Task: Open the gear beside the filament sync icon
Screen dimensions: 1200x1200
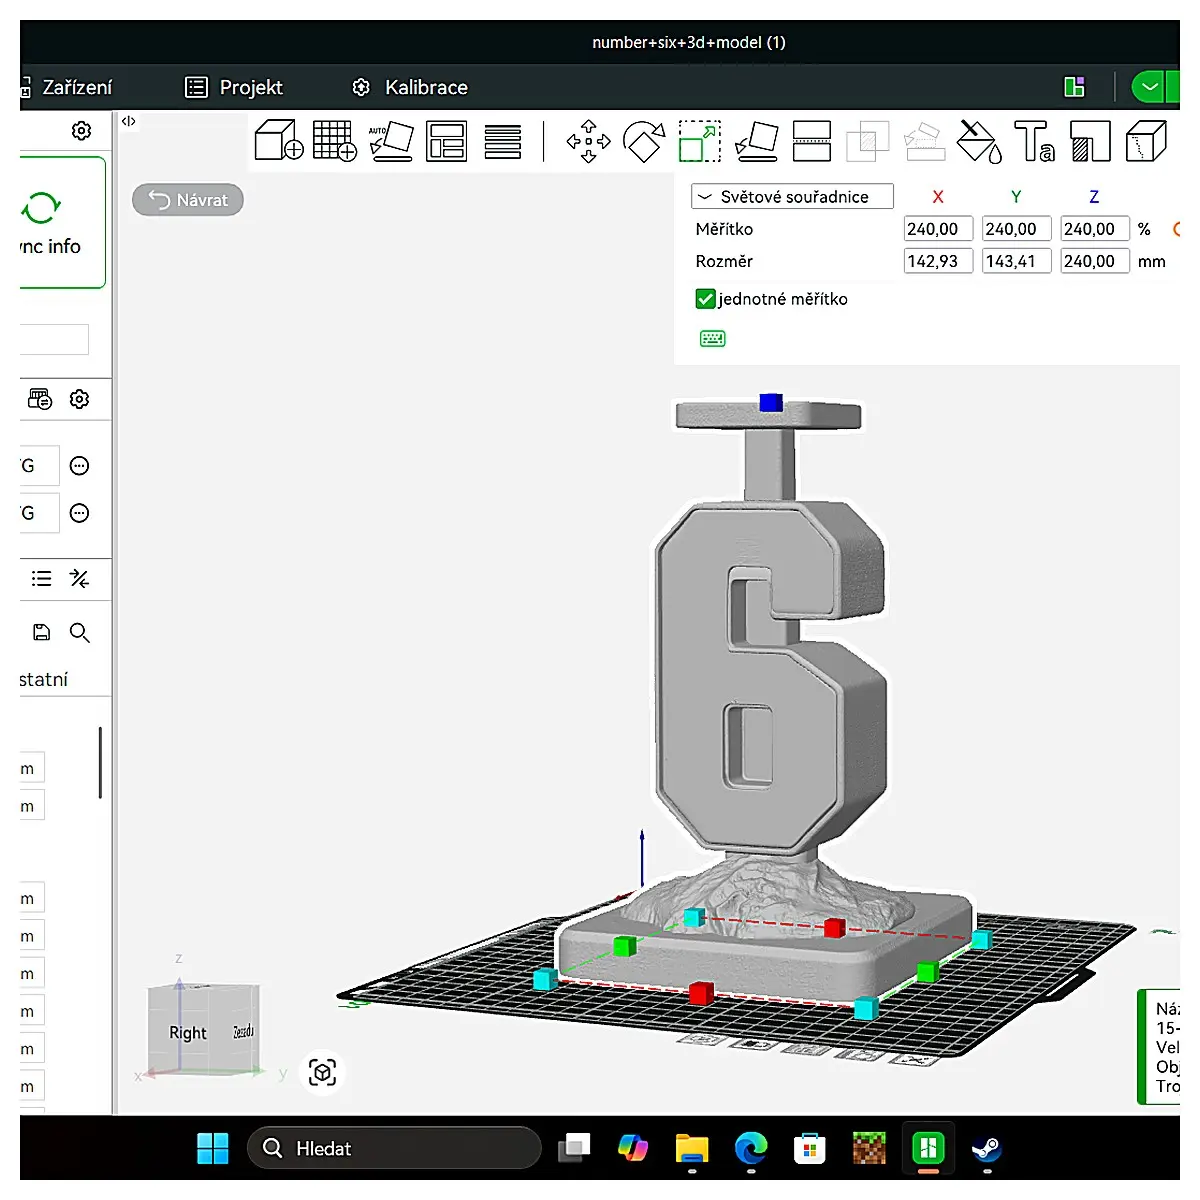Action: tap(79, 400)
